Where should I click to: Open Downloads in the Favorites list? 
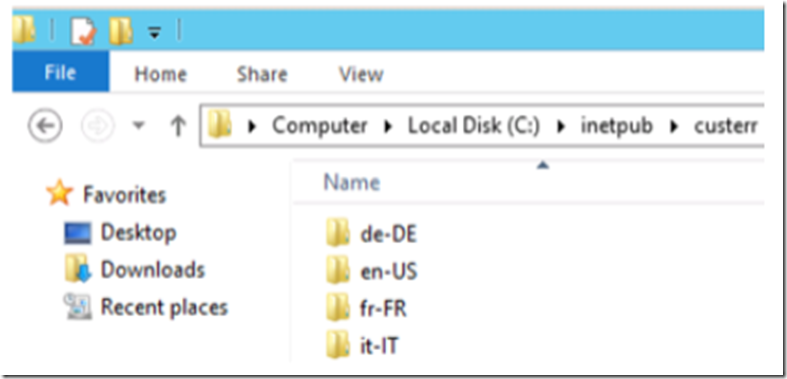tap(153, 270)
